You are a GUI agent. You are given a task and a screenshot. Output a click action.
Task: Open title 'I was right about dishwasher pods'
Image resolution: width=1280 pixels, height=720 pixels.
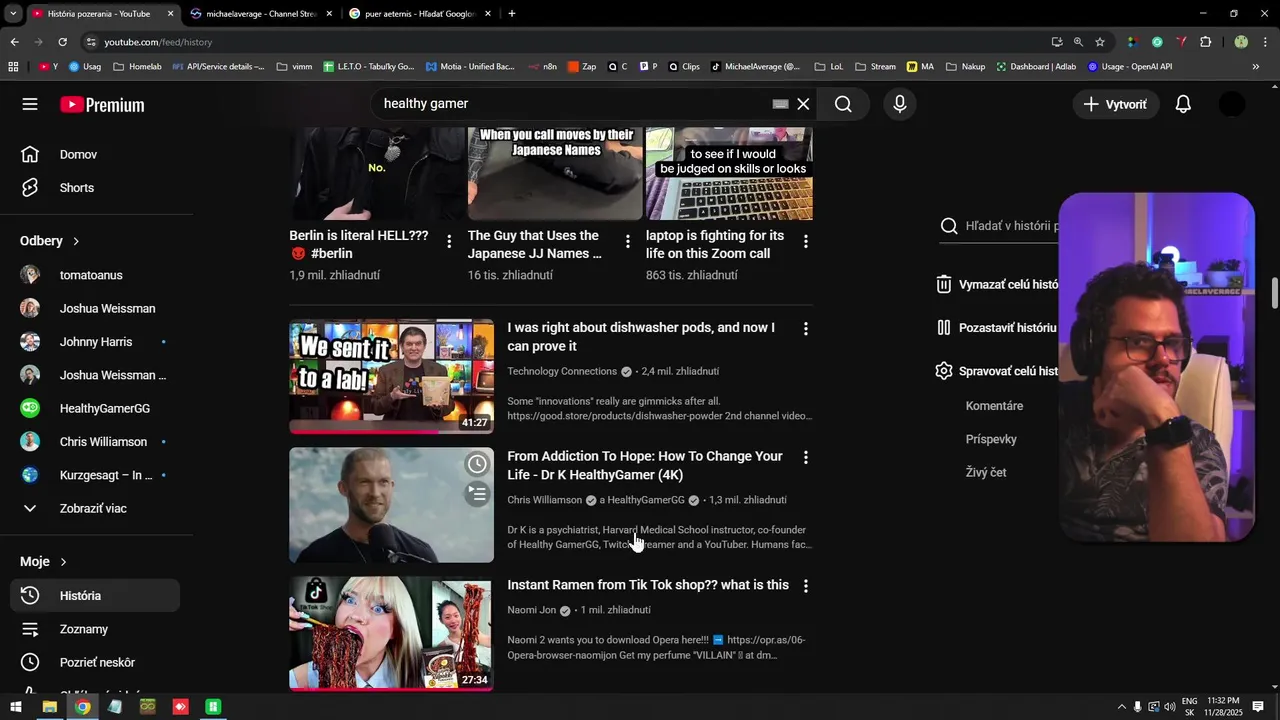[x=641, y=337]
